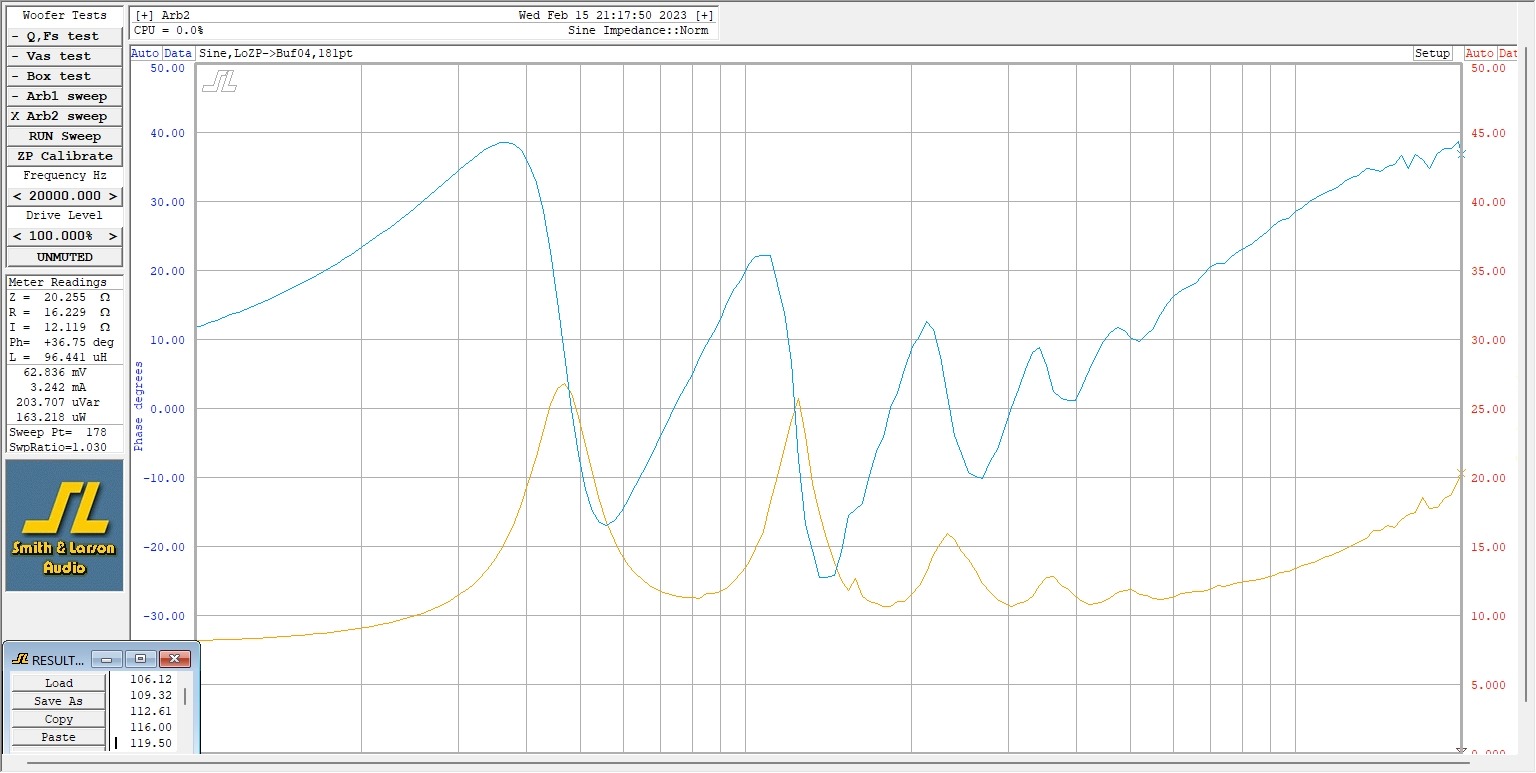This screenshot has height=773, width=1536.
Task: Click the Woofer Tests panel header
Action: coord(65,15)
